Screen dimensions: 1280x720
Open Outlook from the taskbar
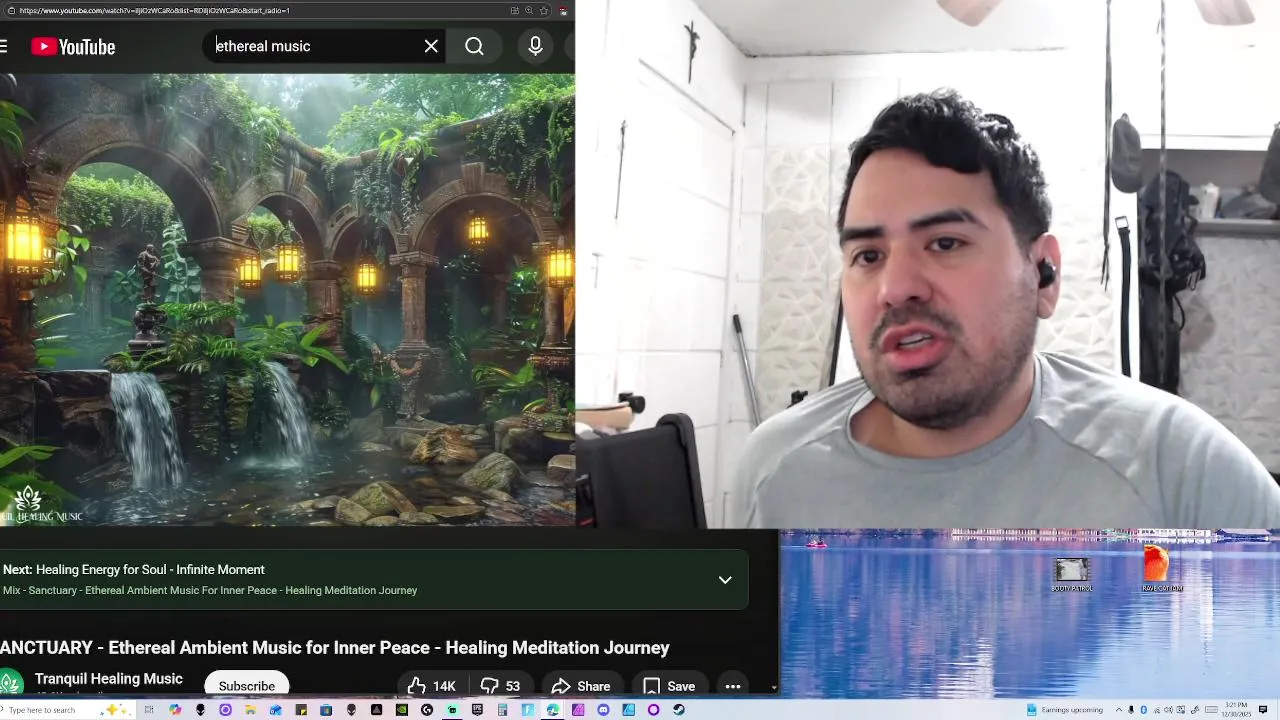[275, 710]
